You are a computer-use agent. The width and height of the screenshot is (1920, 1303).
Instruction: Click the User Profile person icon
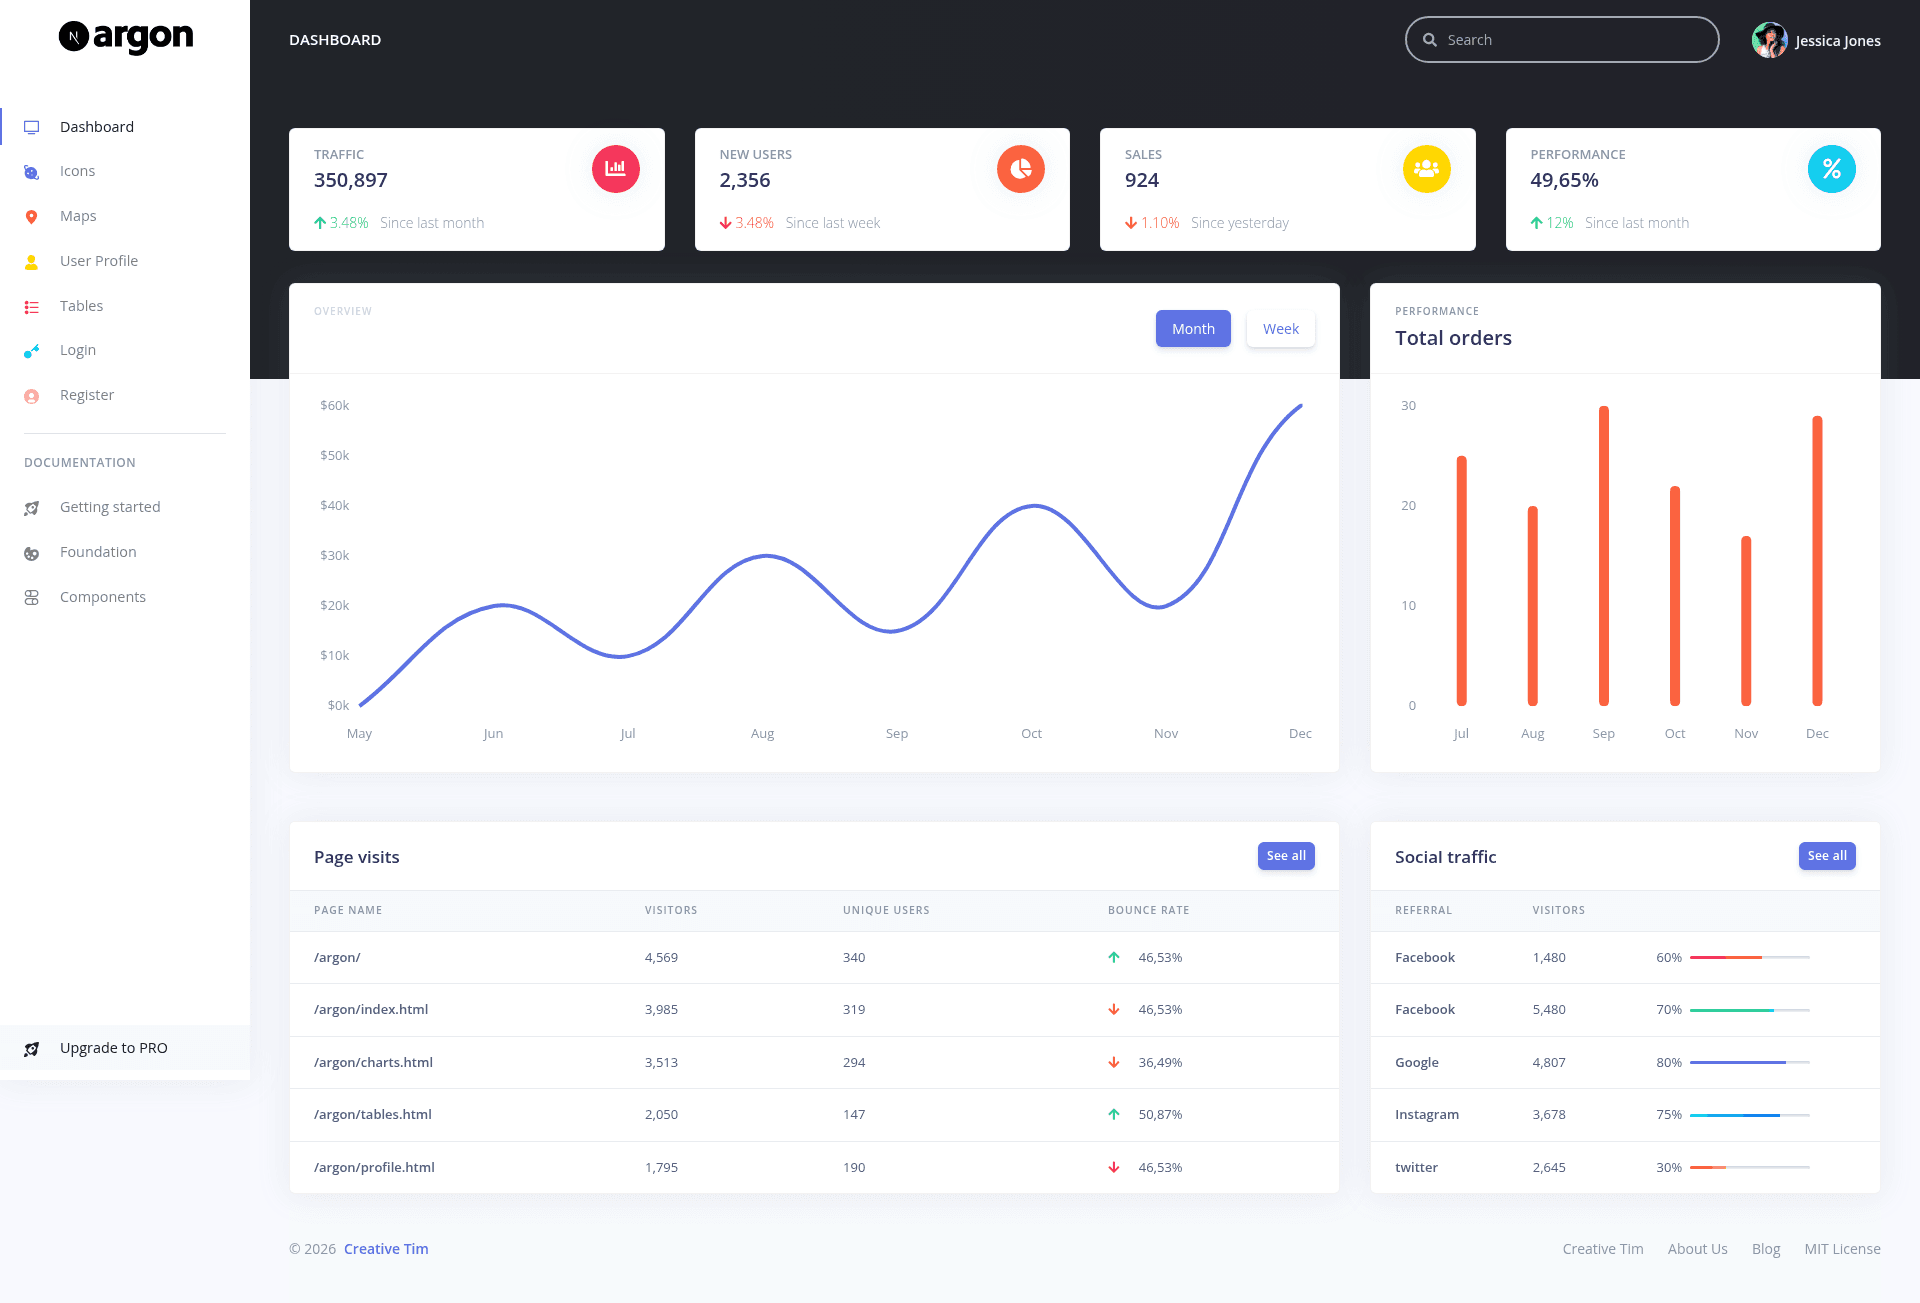32,262
